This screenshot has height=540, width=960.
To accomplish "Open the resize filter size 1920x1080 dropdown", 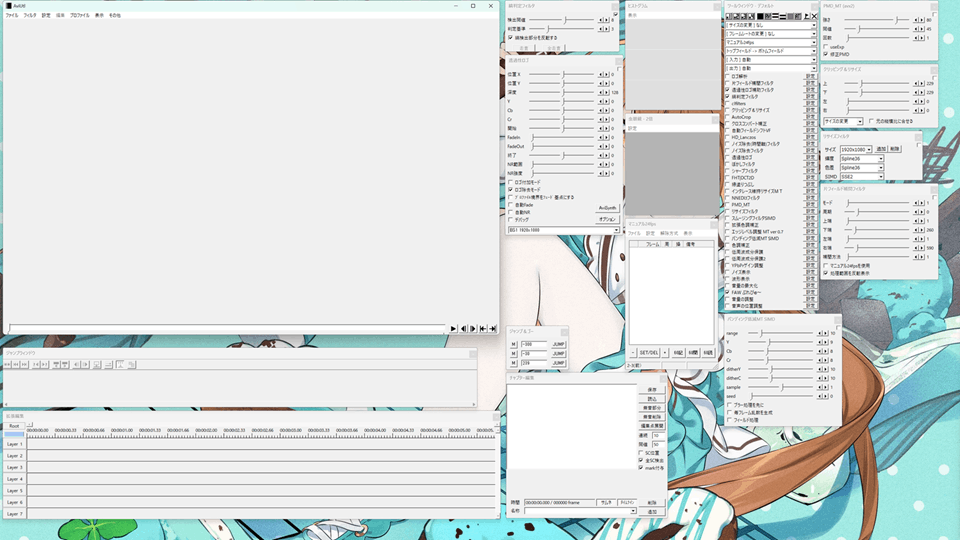I will click(856, 149).
